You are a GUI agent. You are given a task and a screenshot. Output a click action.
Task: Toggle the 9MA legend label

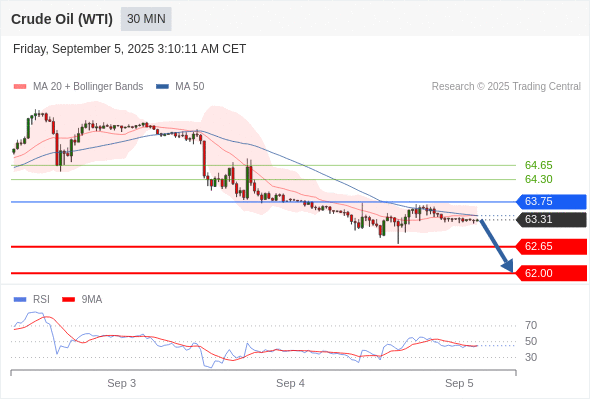[x=92, y=300]
